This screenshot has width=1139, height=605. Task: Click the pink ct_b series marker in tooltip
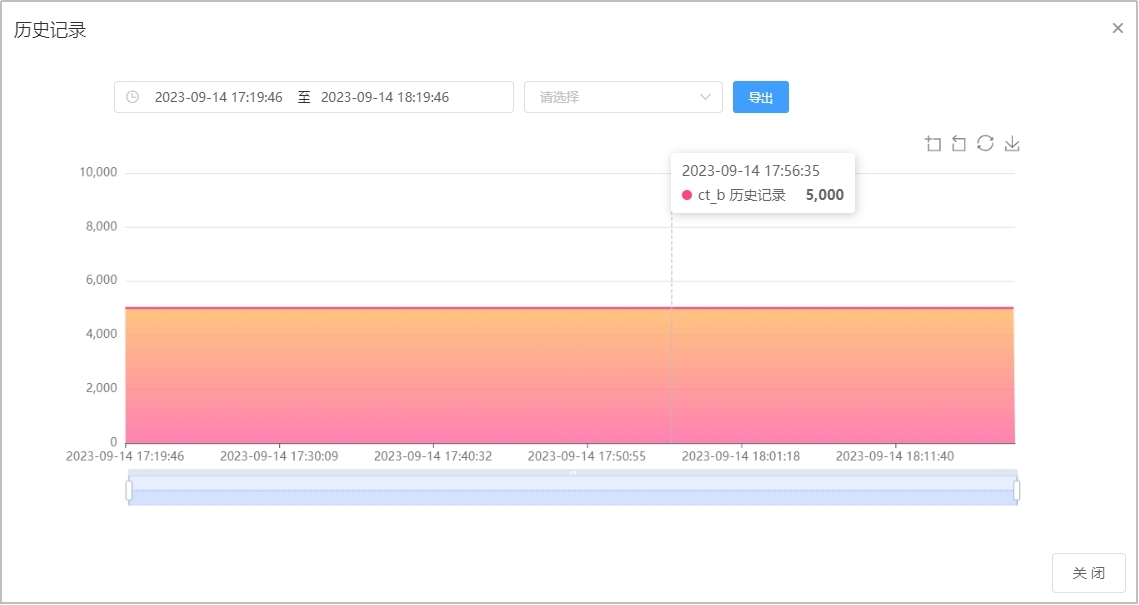coord(687,196)
